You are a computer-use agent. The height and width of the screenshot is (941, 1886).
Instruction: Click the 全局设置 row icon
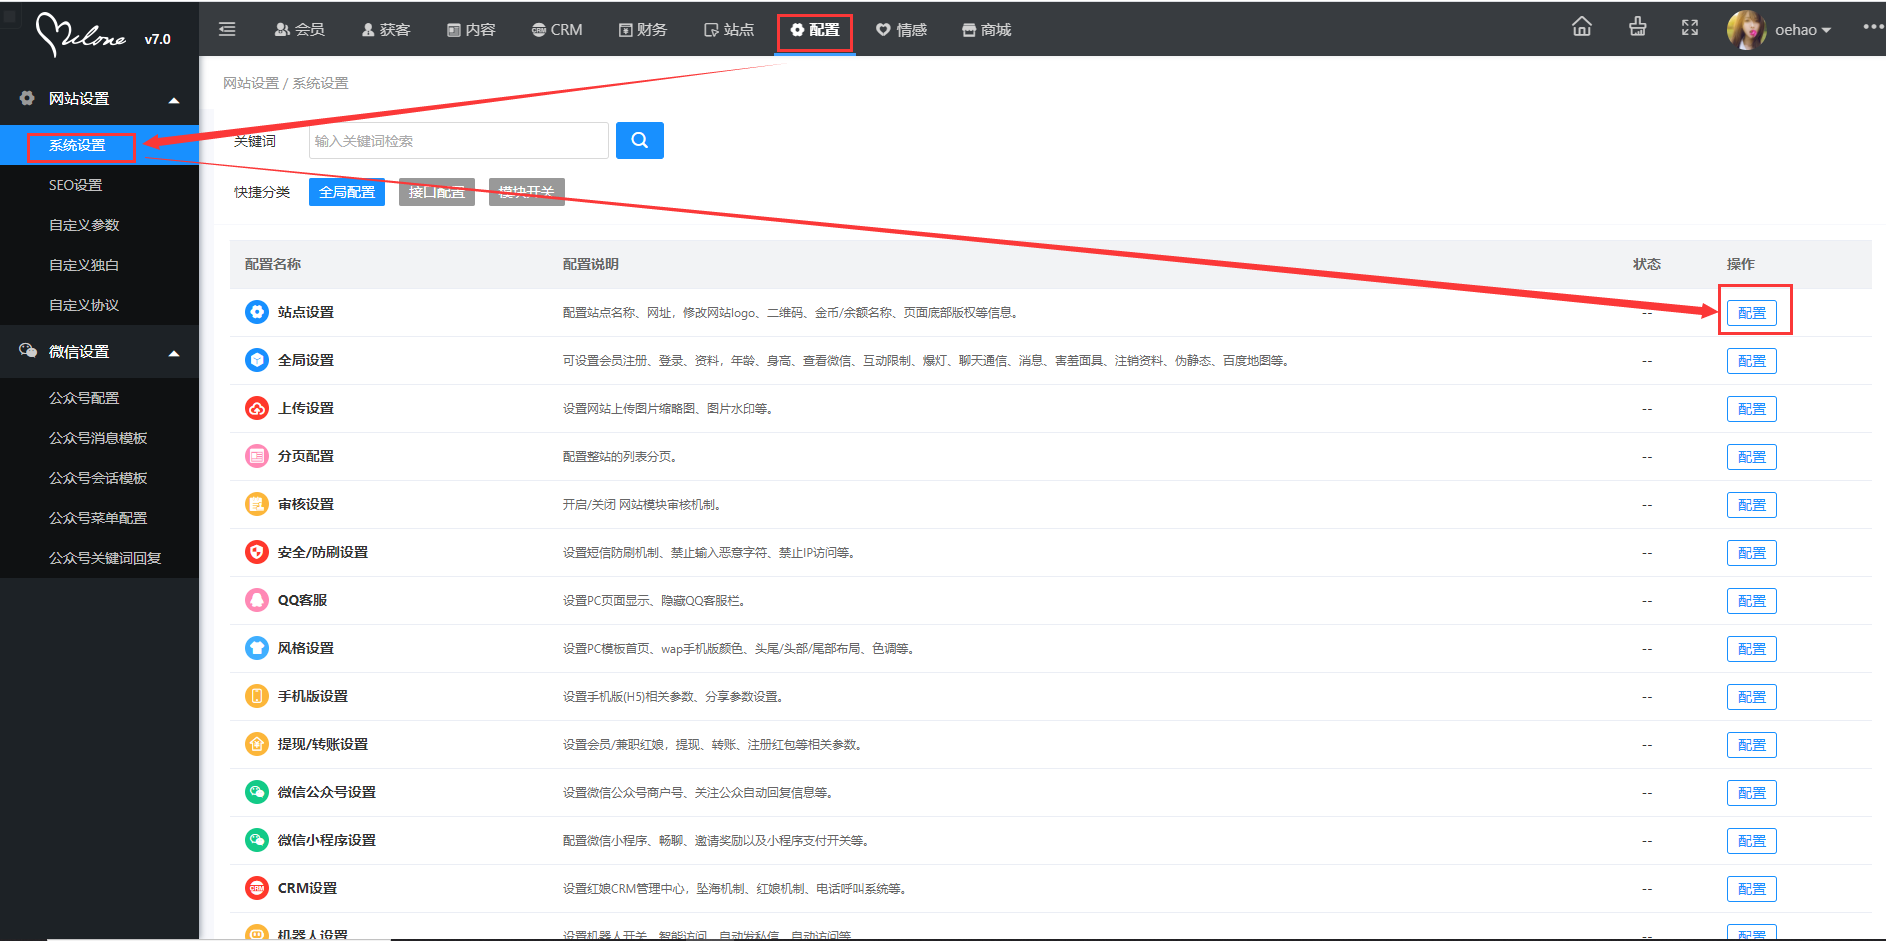click(257, 360)
